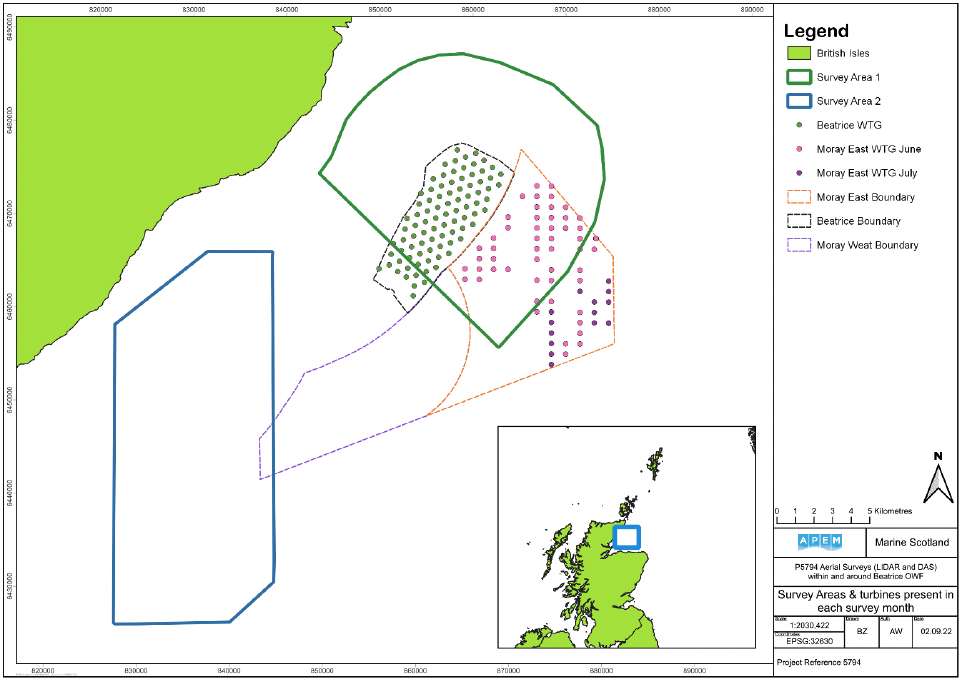963x682 pixels.
Task: Click the Legend heading
Action: pos(816,31)
